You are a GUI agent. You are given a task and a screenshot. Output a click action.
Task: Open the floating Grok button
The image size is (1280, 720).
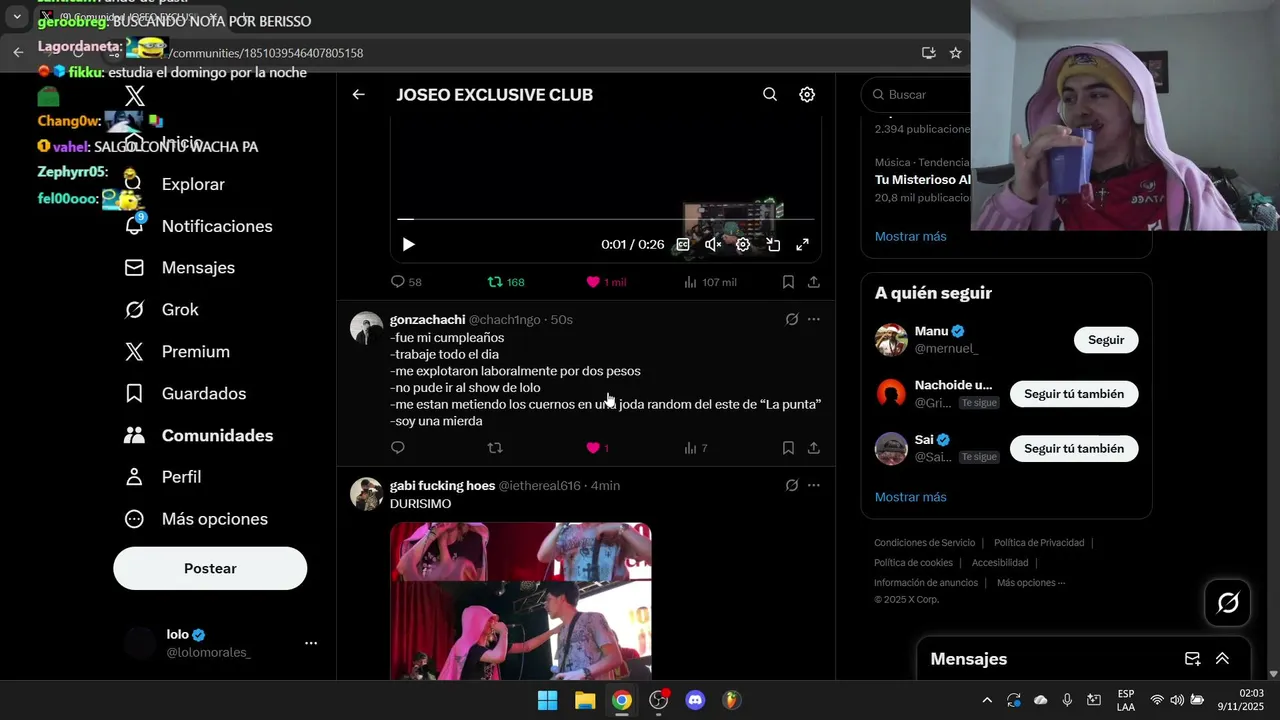(1228, 603)
